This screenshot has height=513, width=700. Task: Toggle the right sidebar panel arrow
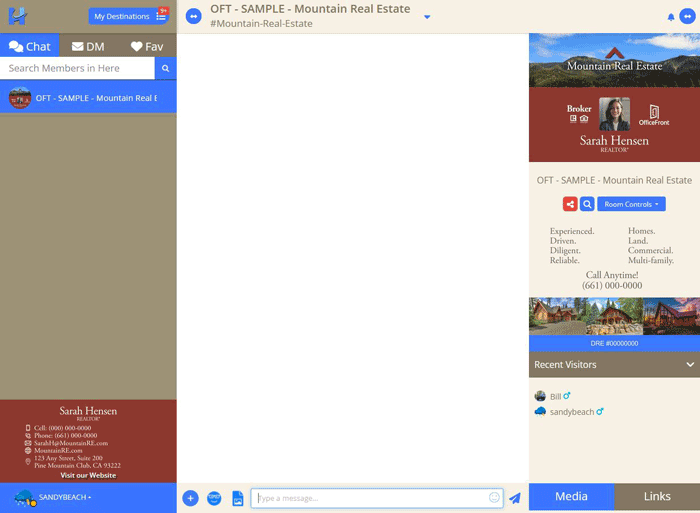click(x=686, y=16)
